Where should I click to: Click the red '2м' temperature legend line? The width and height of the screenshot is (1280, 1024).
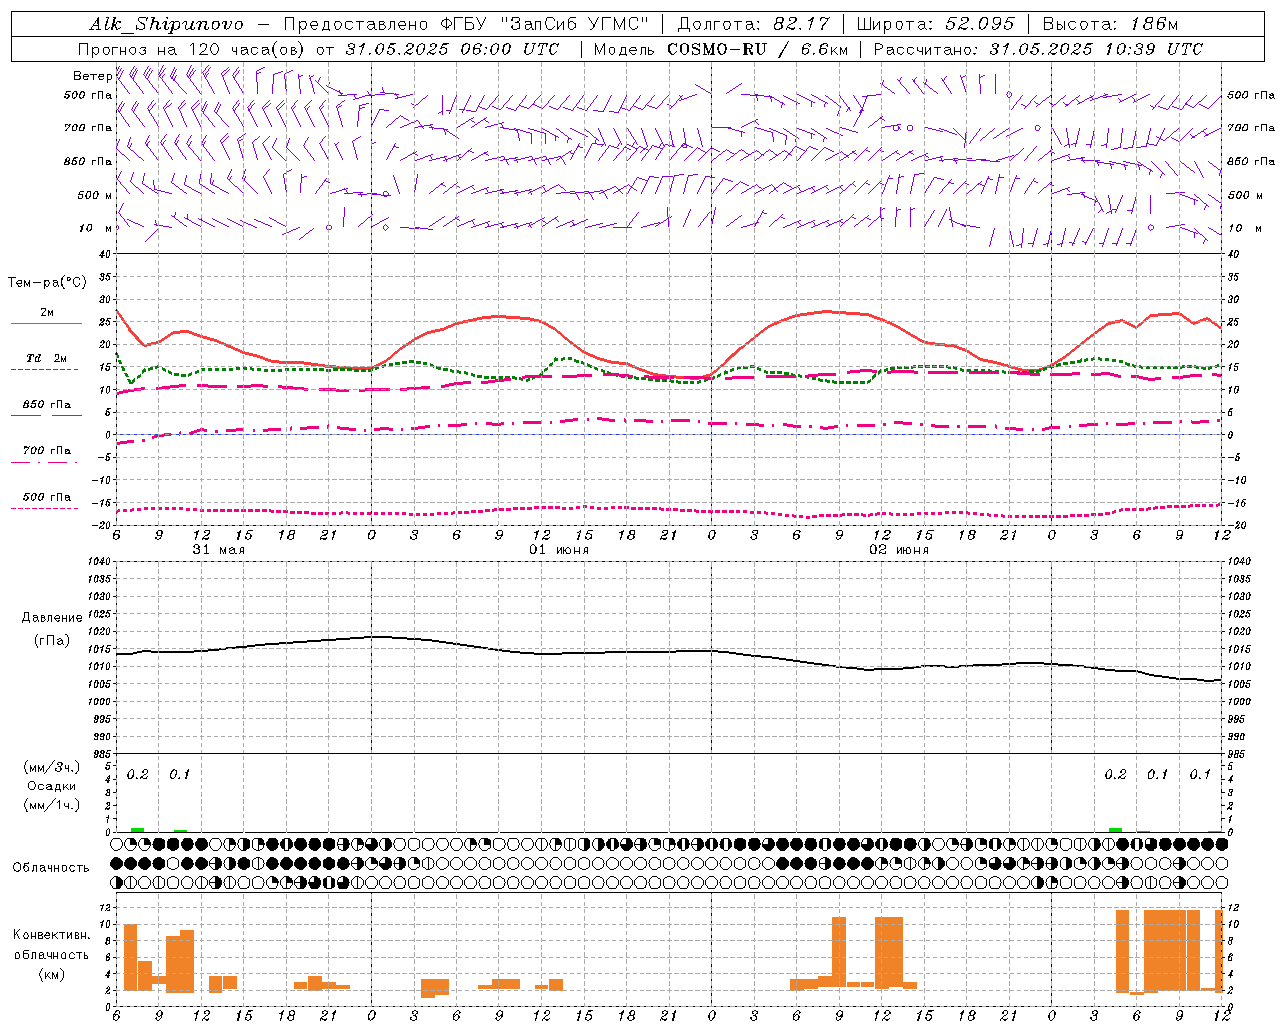click(46, 324)
